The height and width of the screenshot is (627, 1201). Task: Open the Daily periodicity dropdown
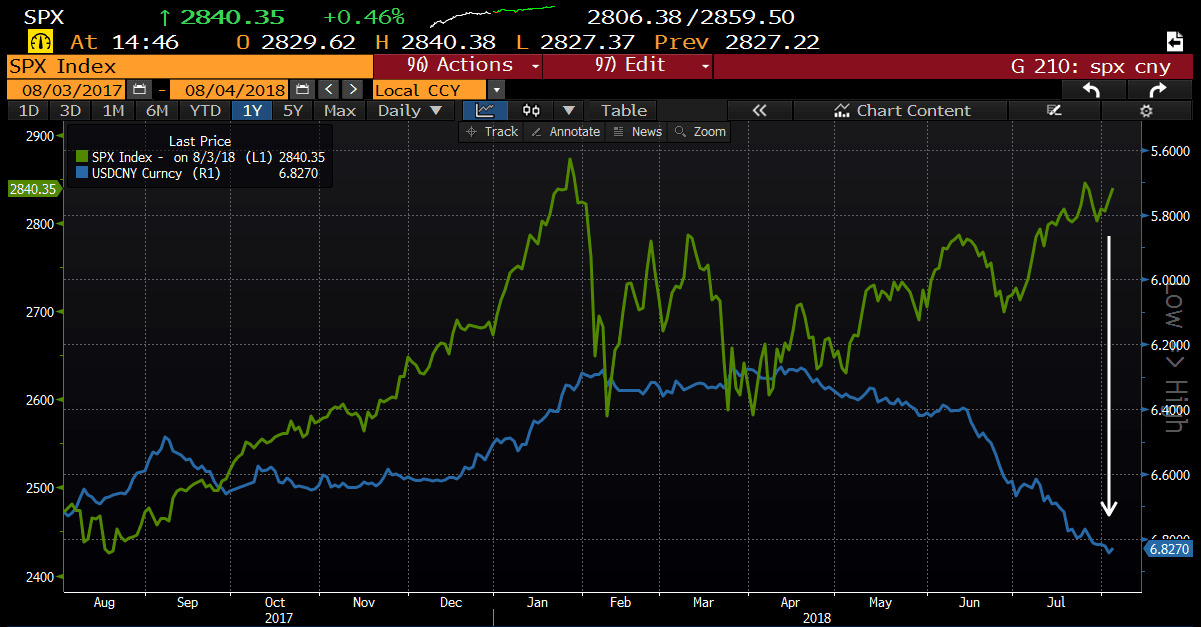point(410,111)
